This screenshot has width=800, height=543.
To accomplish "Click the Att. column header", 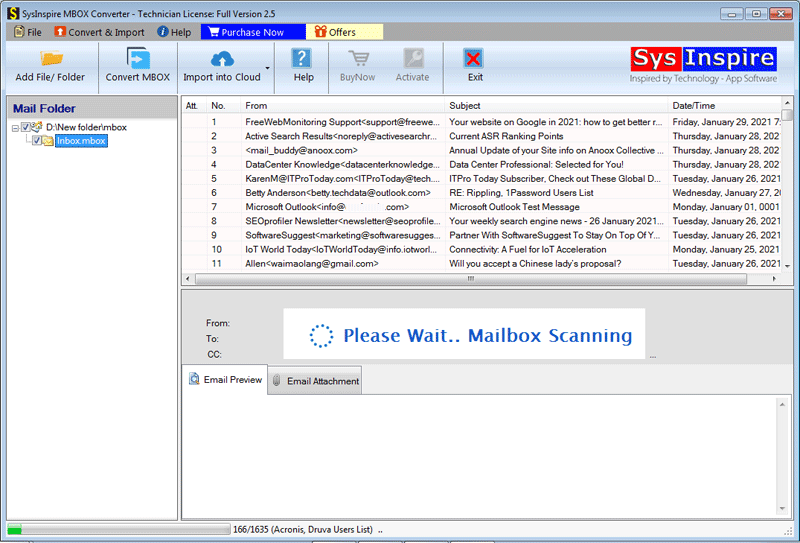I will coord(194,106).
